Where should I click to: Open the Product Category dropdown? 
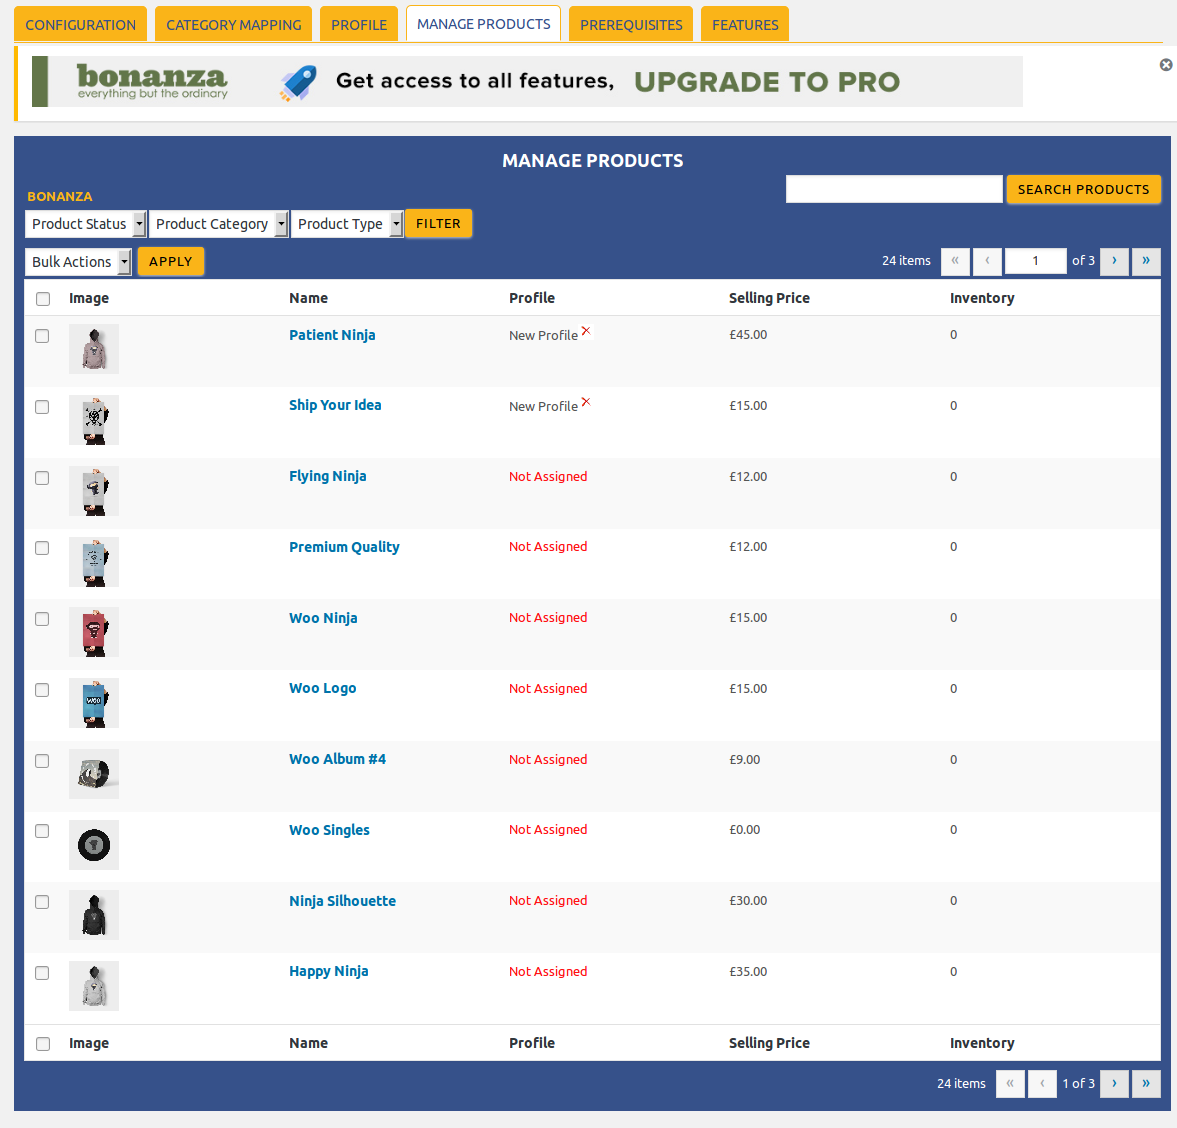(x=218, y=224)
